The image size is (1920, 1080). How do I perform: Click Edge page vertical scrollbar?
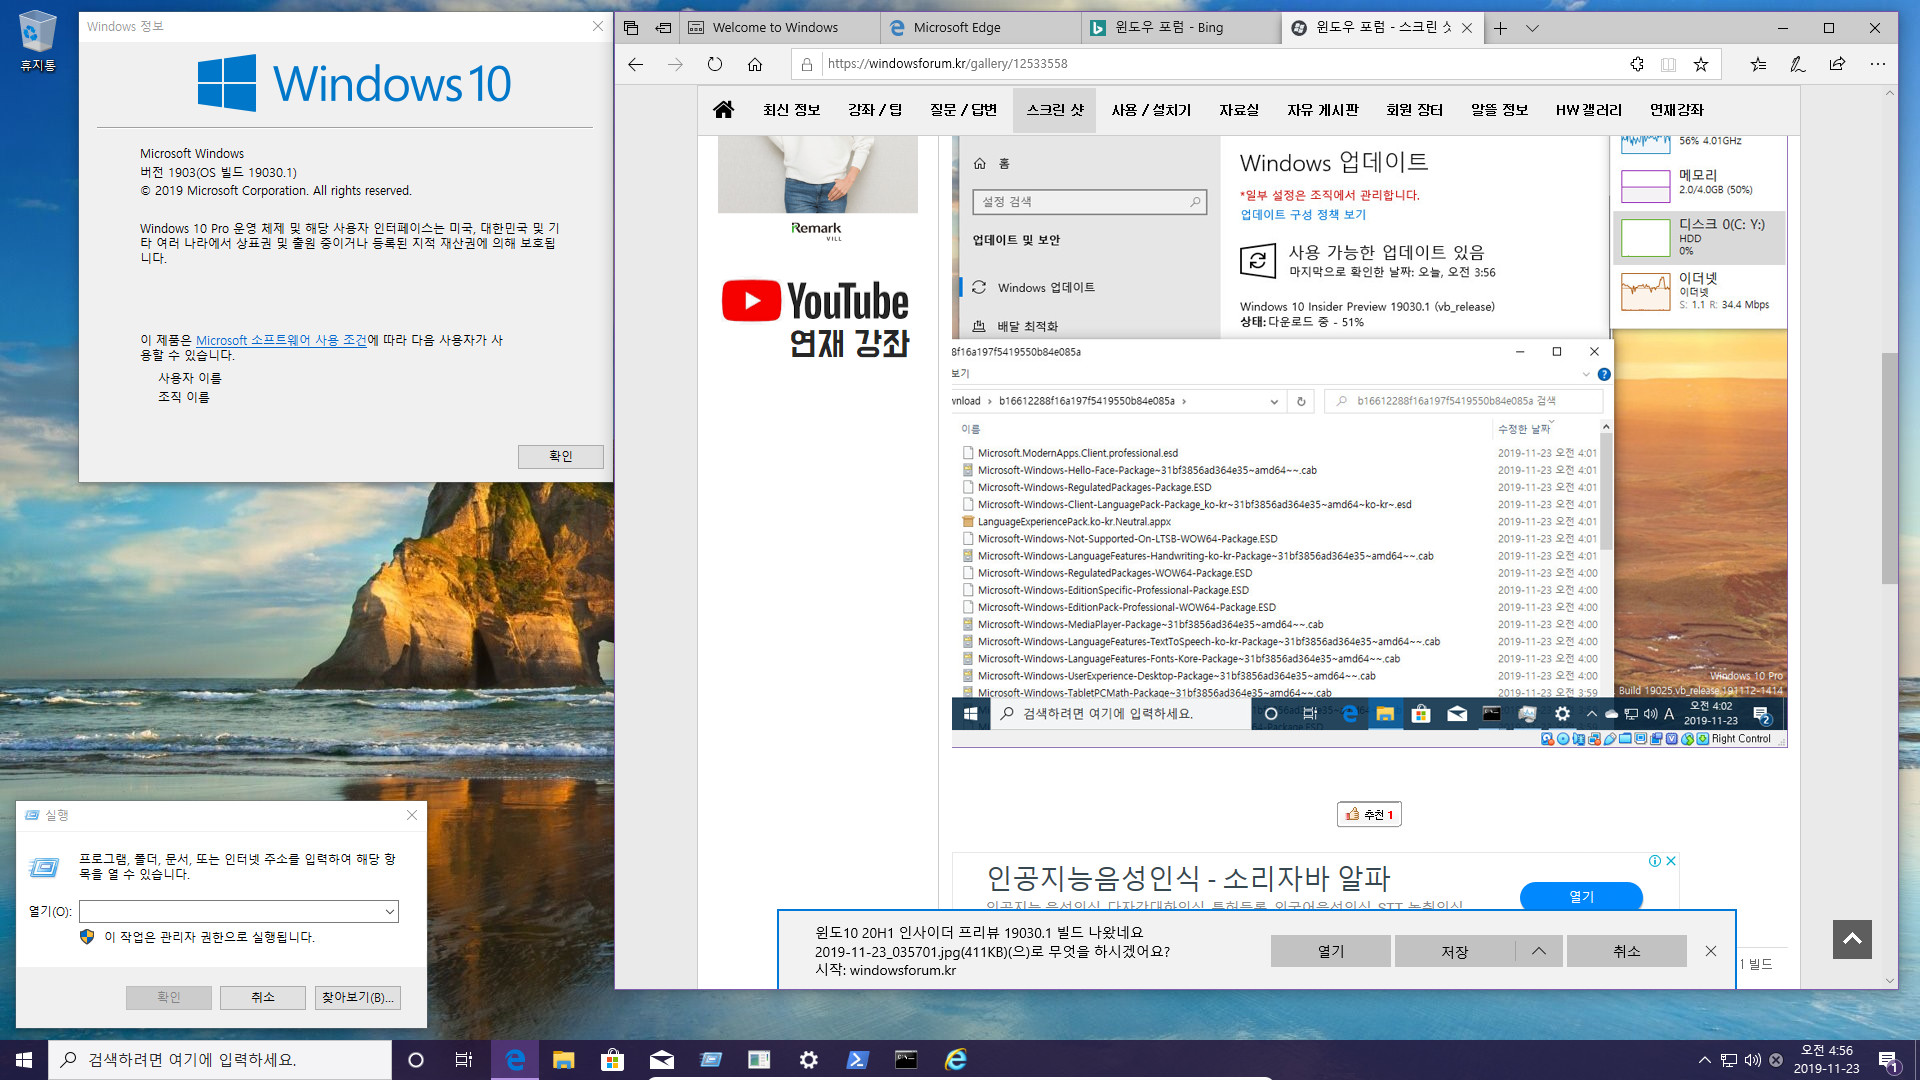click(1889, 468)
